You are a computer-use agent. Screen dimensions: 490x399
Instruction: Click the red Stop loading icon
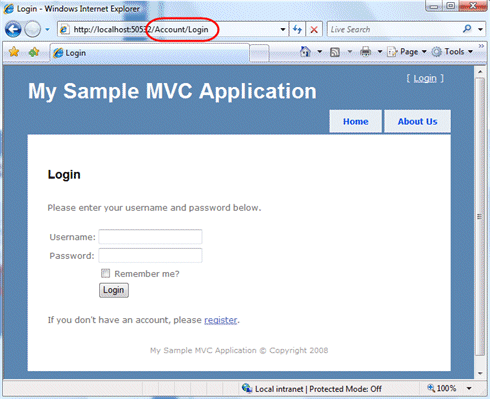pos(314,30)
